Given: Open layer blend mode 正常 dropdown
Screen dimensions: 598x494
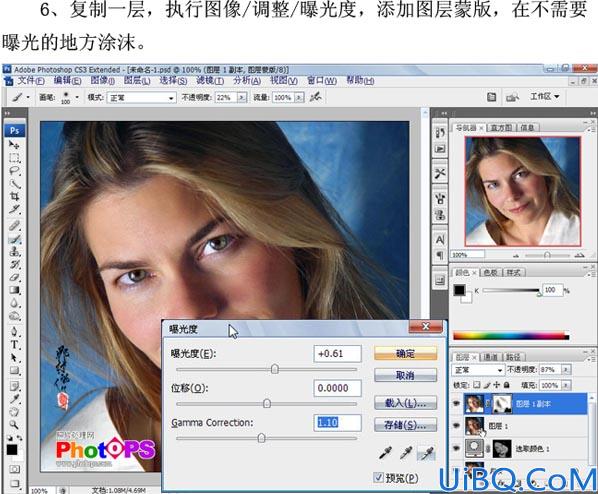Looking at the screenshot, I should [478, 370].
